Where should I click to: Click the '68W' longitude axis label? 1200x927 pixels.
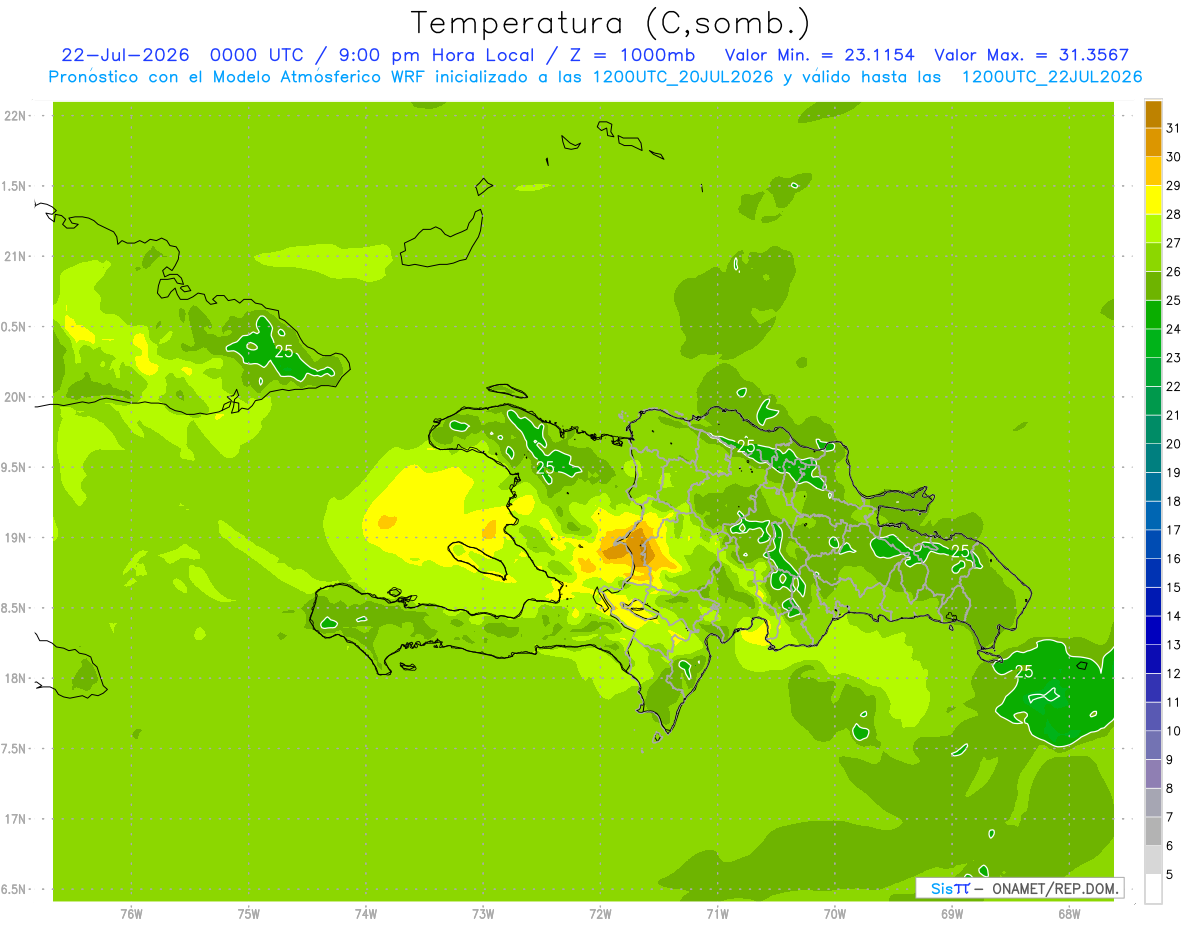(x=1069, y=914)
